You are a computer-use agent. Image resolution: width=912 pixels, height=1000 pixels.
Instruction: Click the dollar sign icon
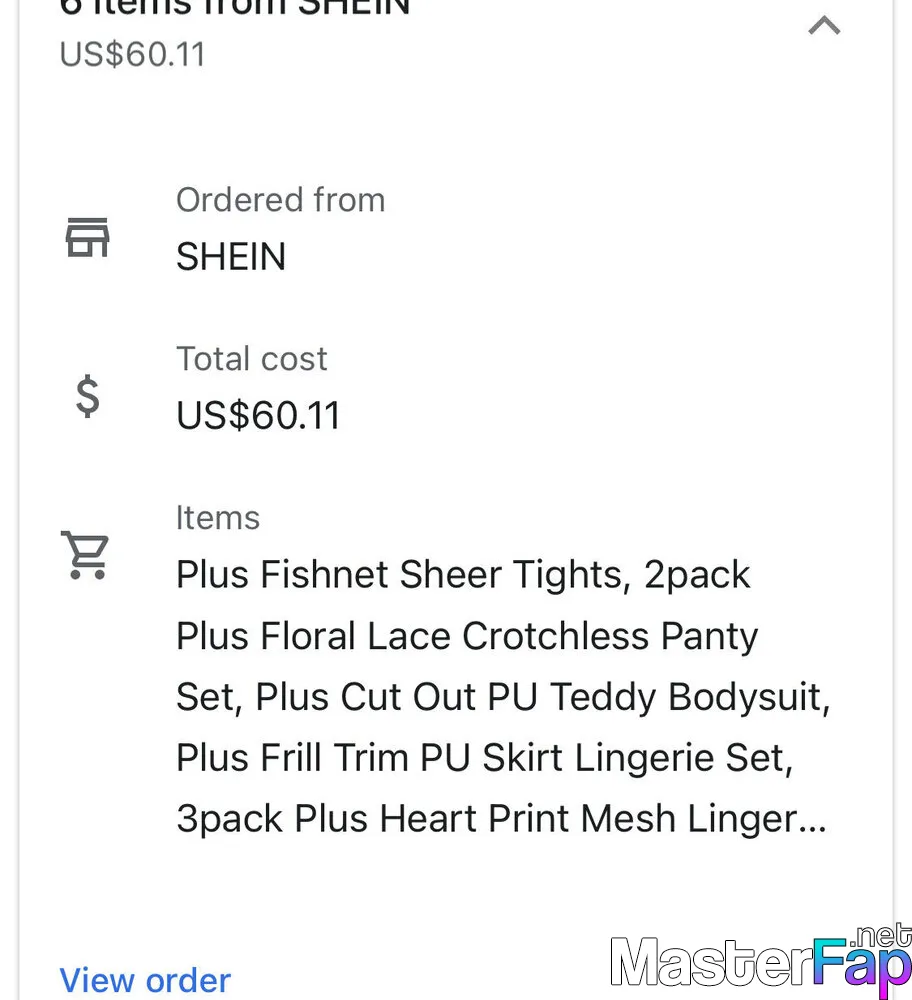(x=87, y=396)
